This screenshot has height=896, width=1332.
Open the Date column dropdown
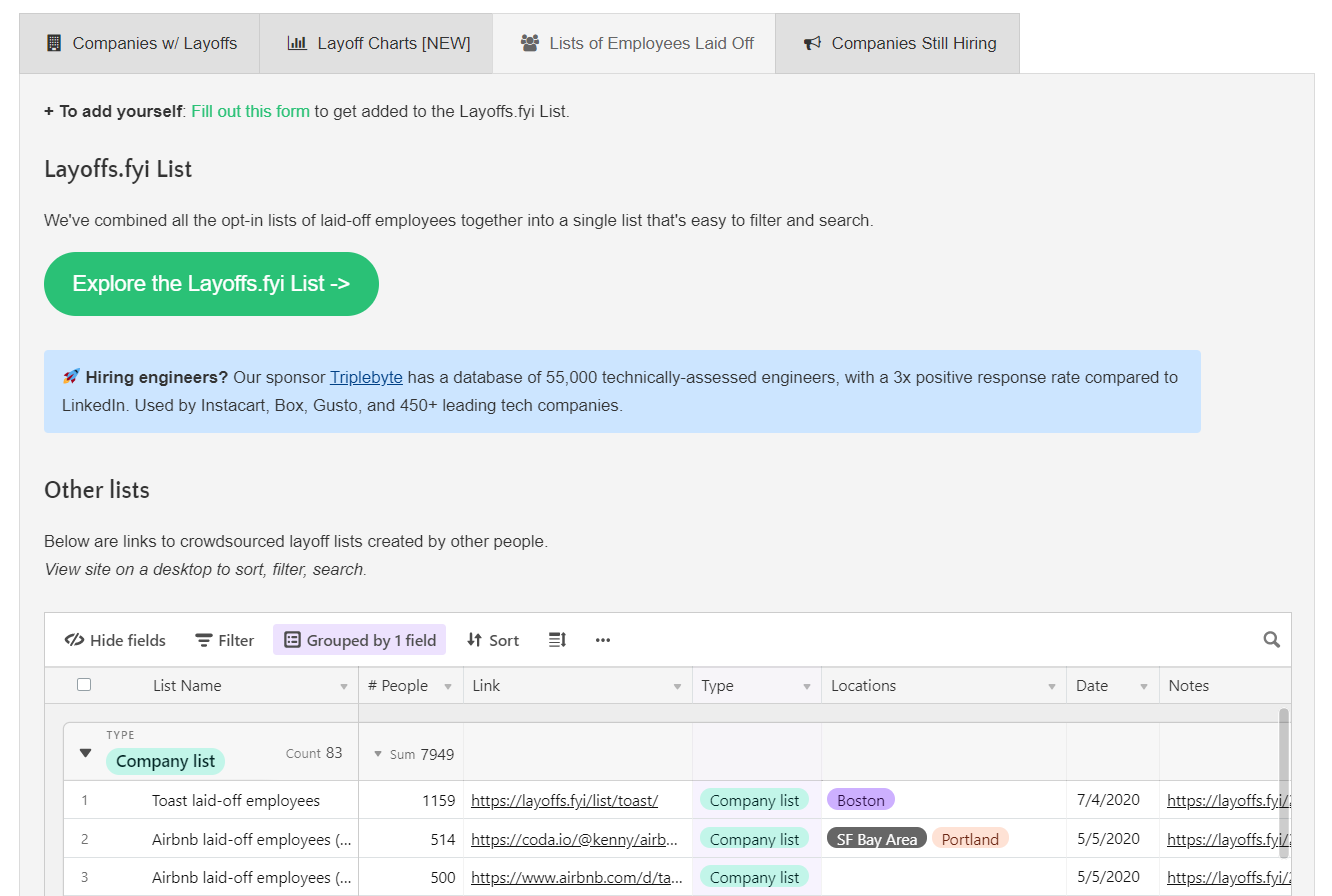[x=1144, y=685]
